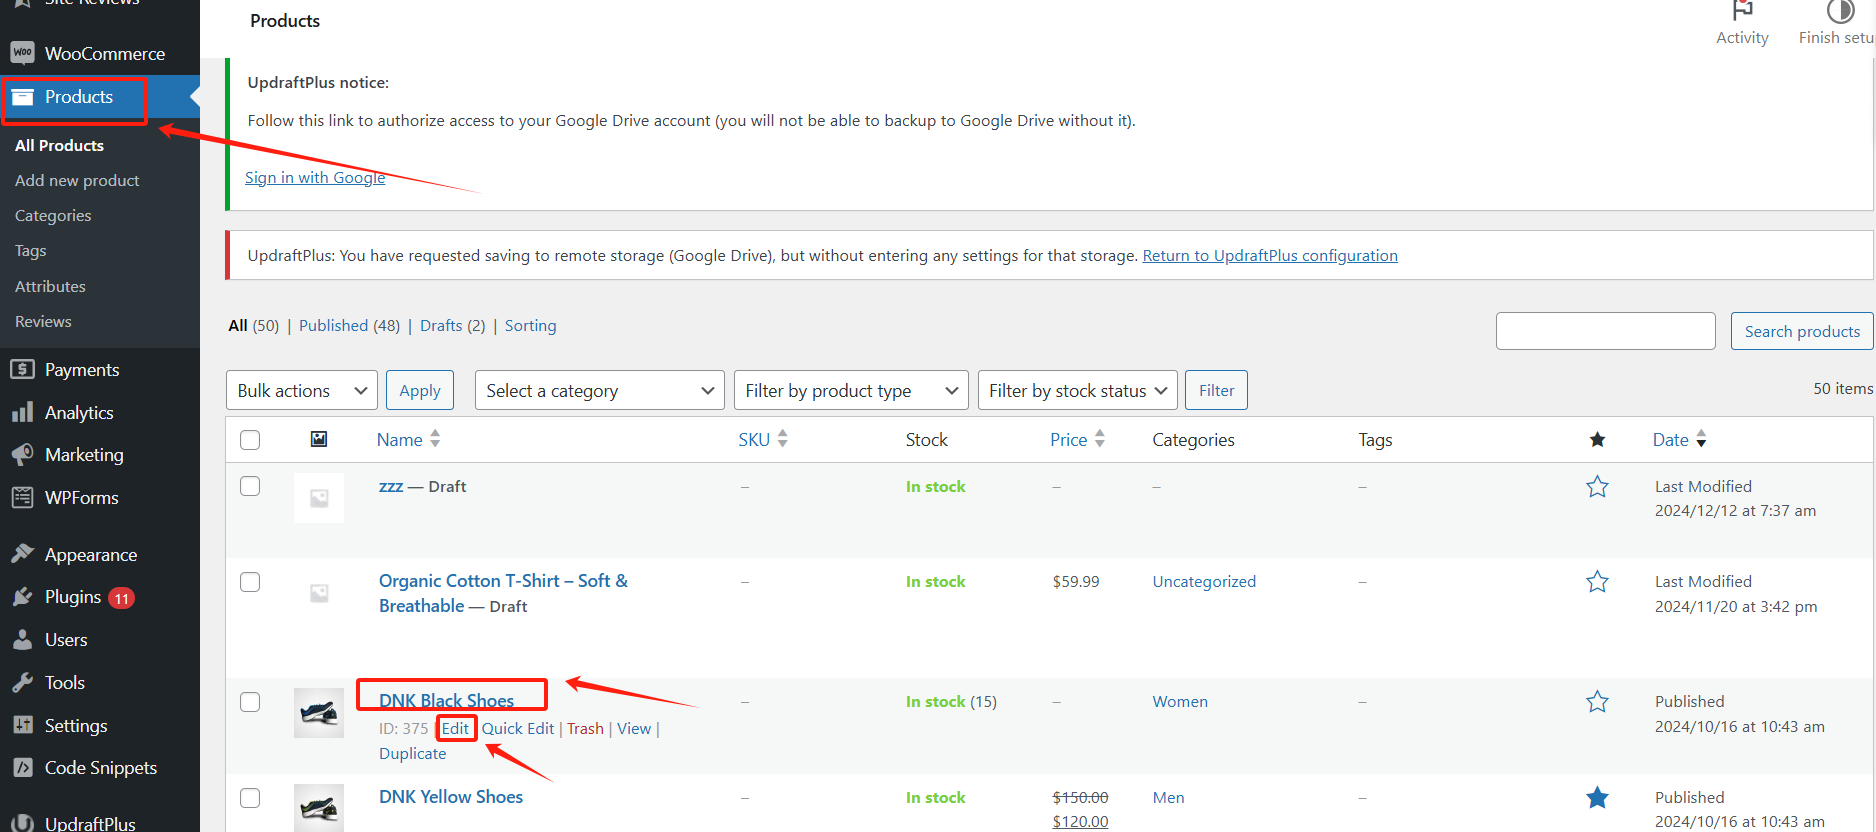
Task: Open the Finish setup progress icon
Action: (1841, 11)
